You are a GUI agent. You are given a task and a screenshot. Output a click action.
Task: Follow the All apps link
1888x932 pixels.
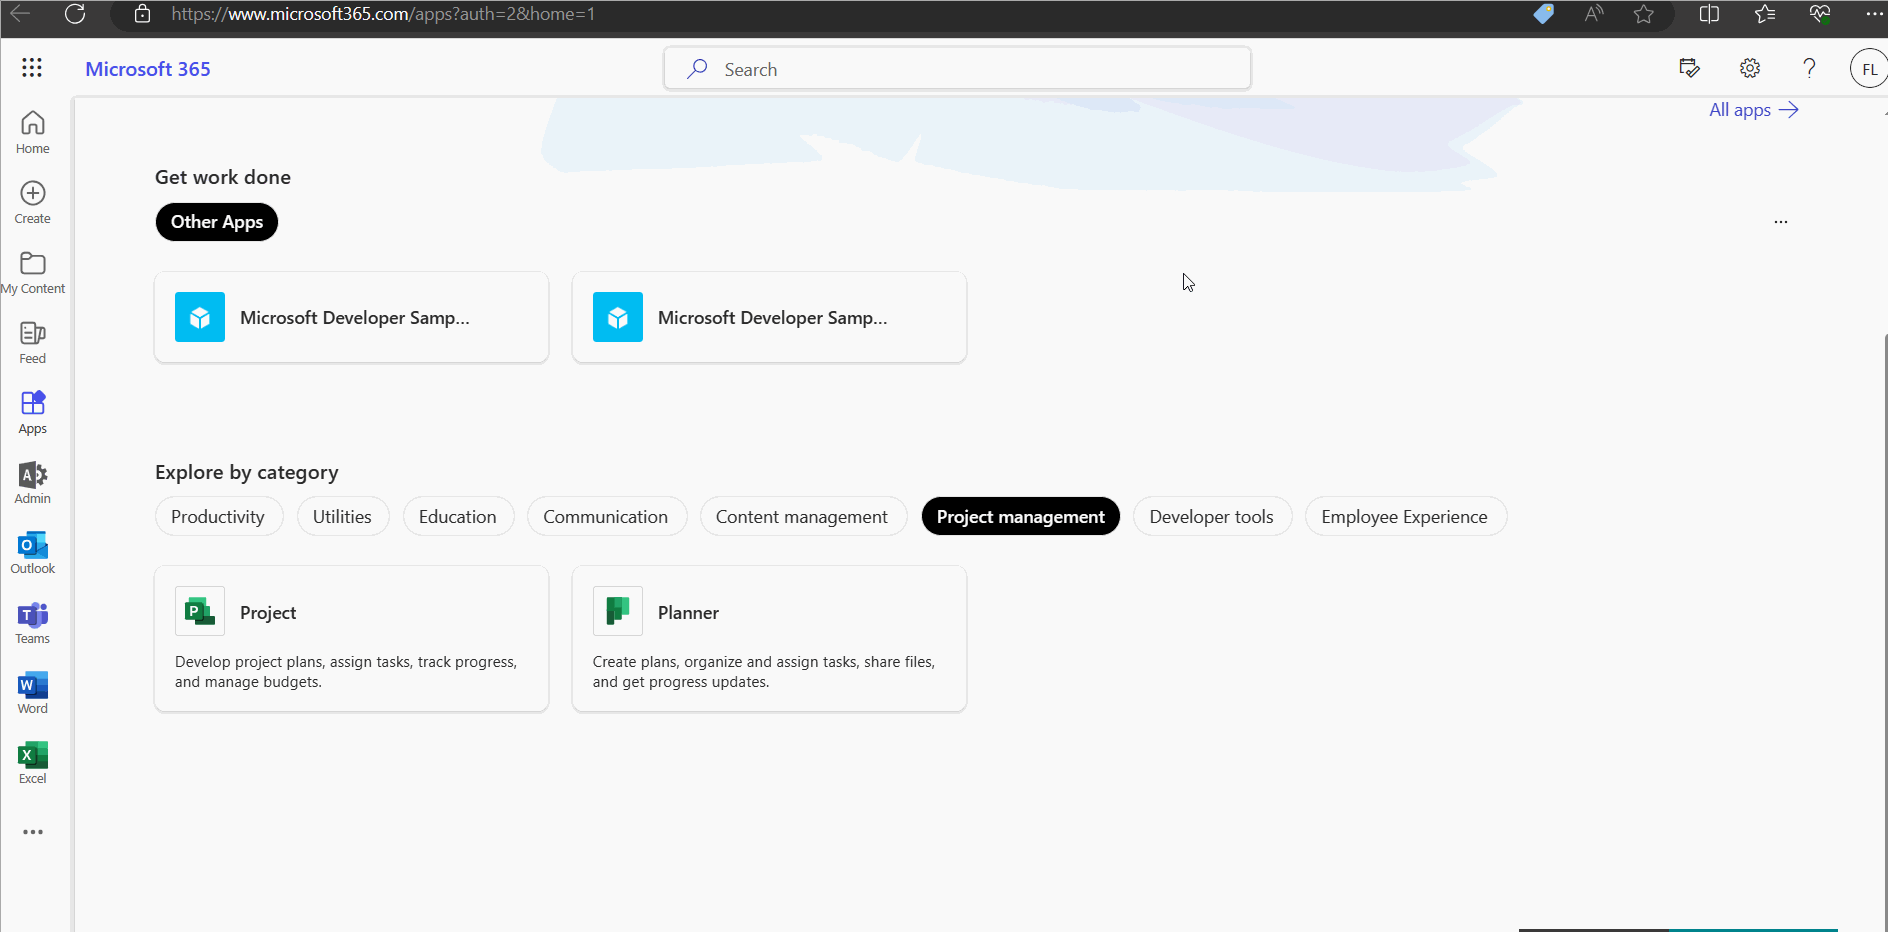click(x=1754, y=110)
